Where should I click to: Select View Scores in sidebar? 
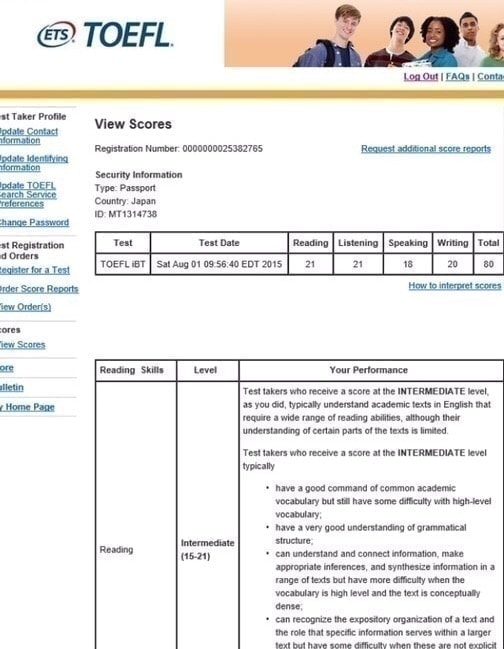click(x=22, y=344)
